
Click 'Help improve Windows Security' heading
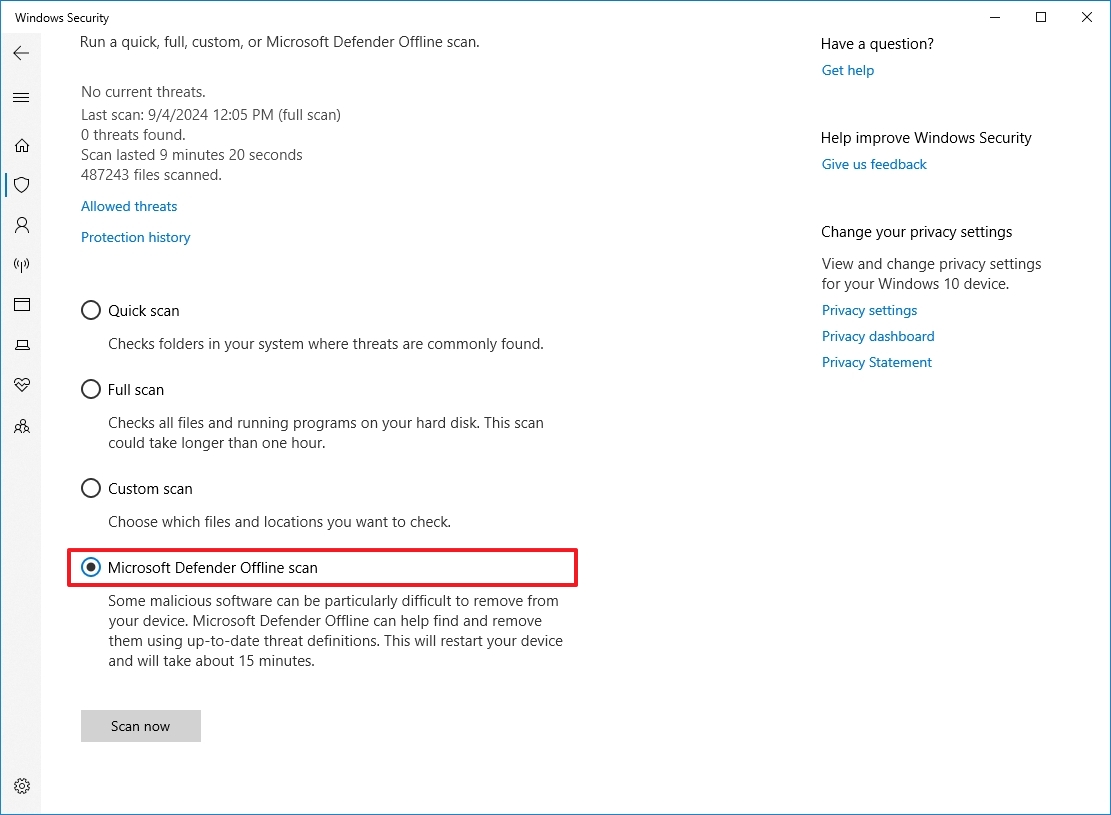pos(926,138)
